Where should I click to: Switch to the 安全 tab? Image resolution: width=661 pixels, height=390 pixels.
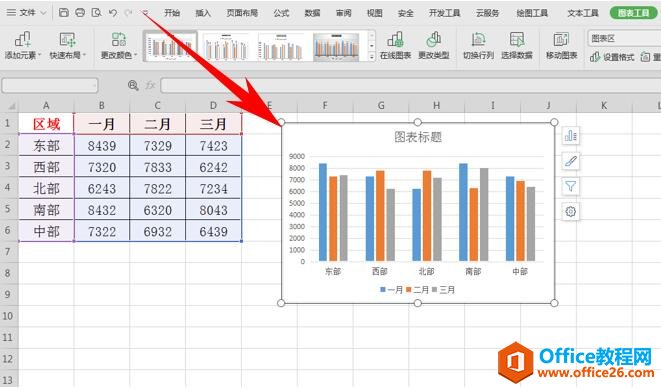click(406, 13)
